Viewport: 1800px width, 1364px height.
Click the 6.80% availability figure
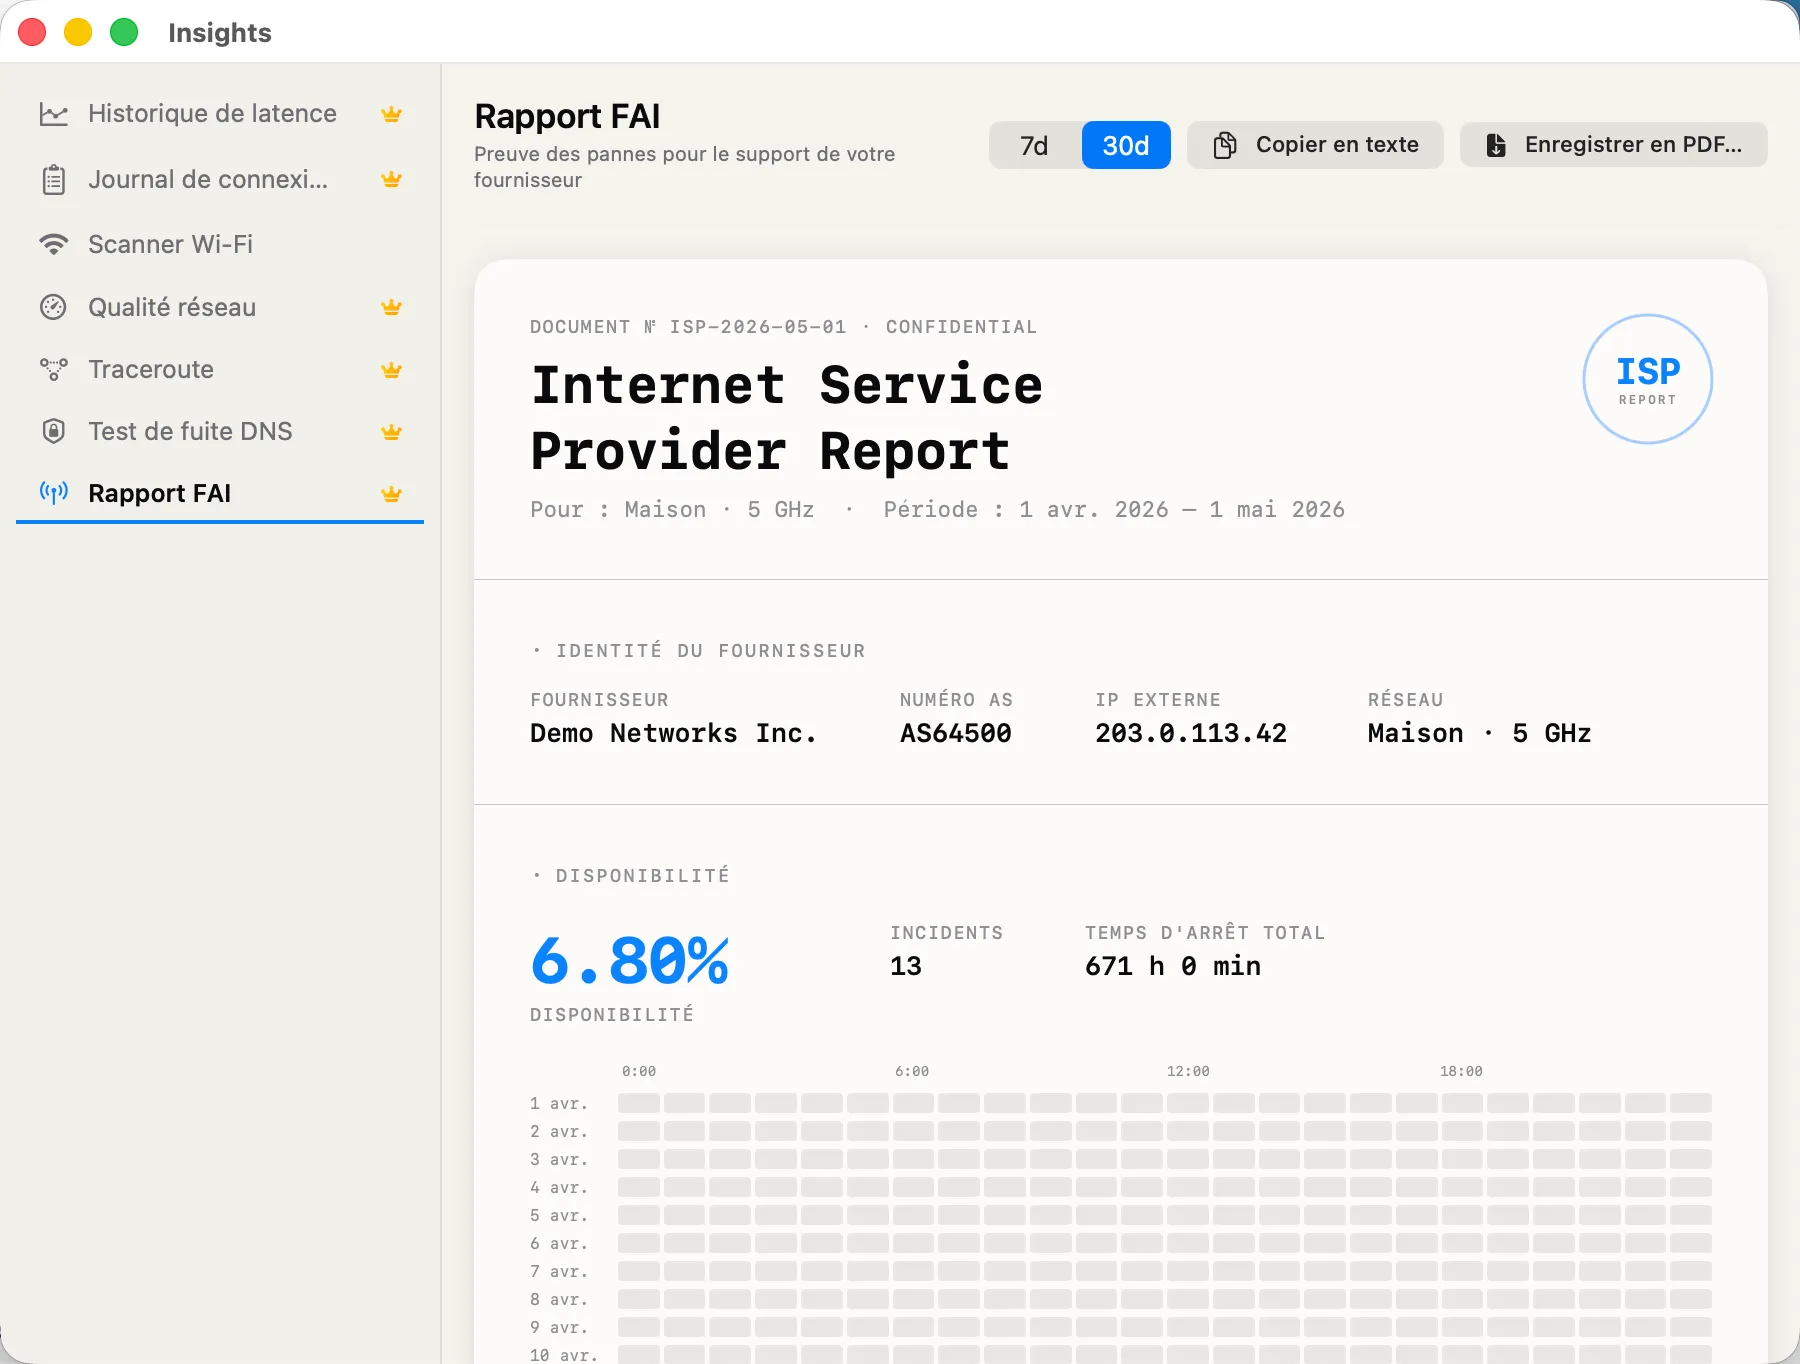630,961
